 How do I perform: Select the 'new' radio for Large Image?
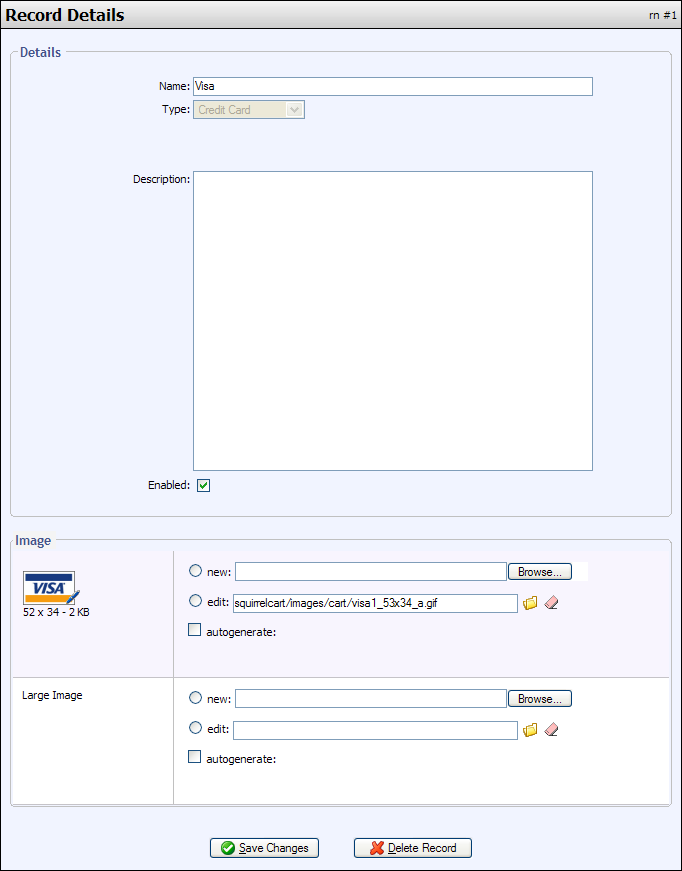pyautogui.click(x=195, y=698)
